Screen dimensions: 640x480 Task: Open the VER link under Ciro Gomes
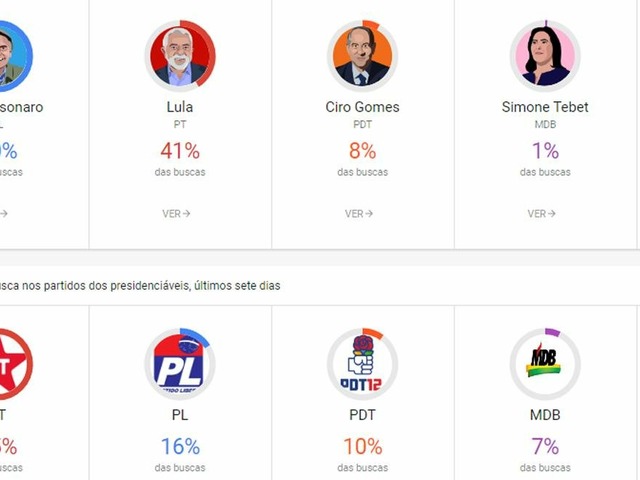coord(359,213)
